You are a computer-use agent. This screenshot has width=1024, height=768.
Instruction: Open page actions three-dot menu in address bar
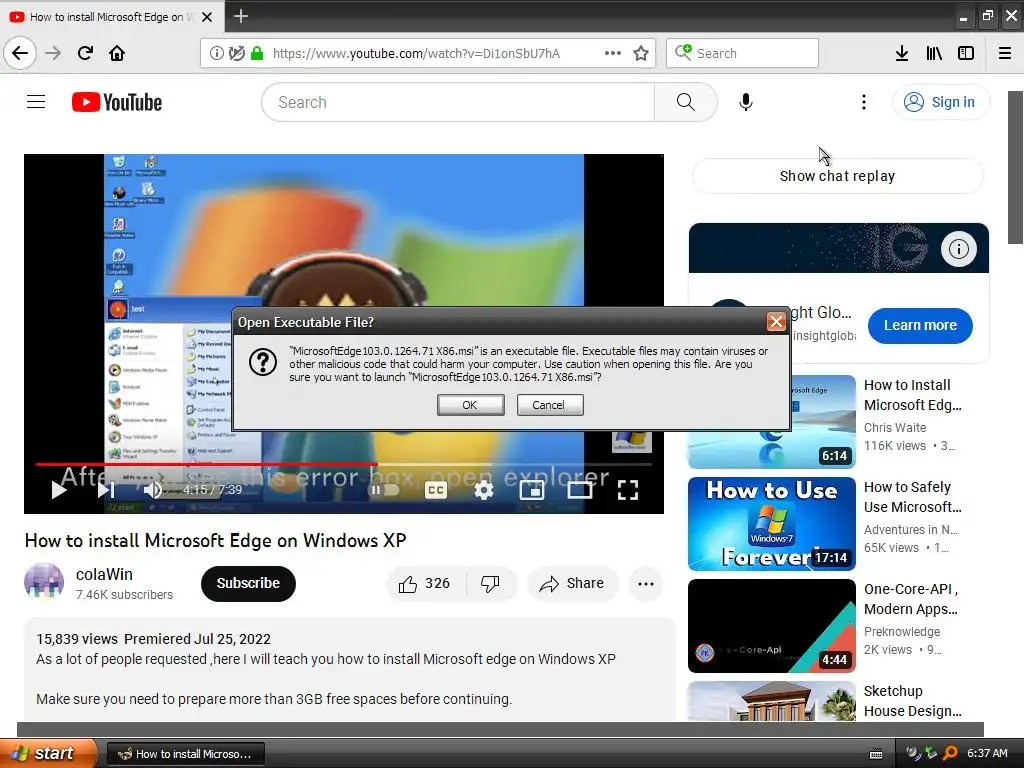tap(613, 53)
